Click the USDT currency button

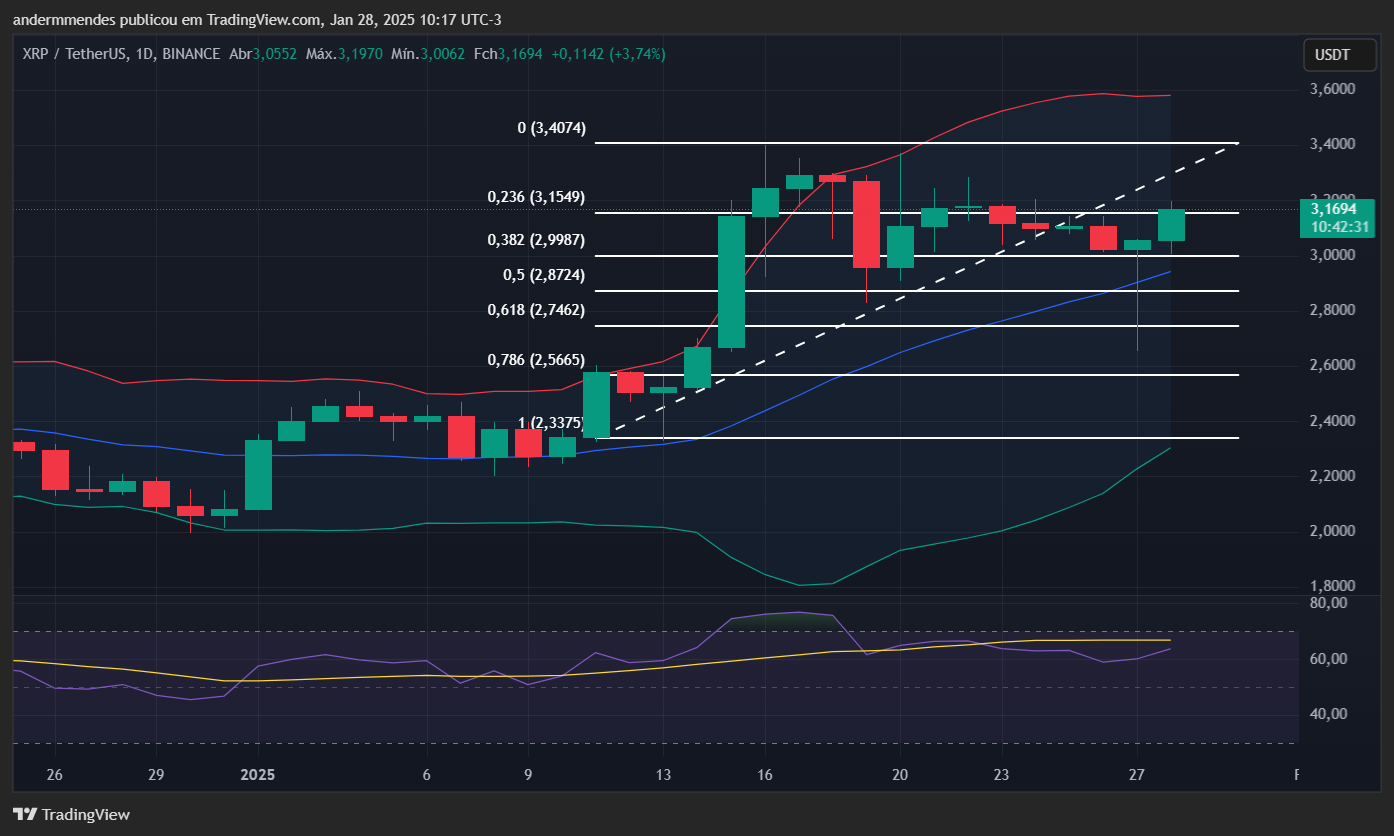click(1339, 55)
